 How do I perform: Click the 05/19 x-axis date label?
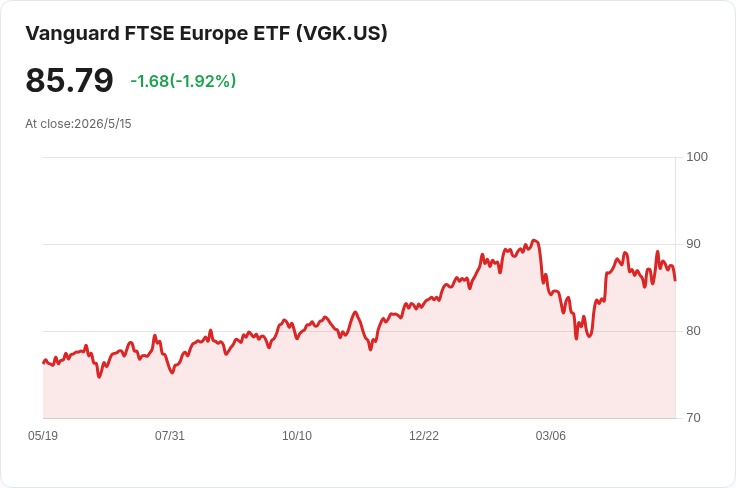[43, 436]
